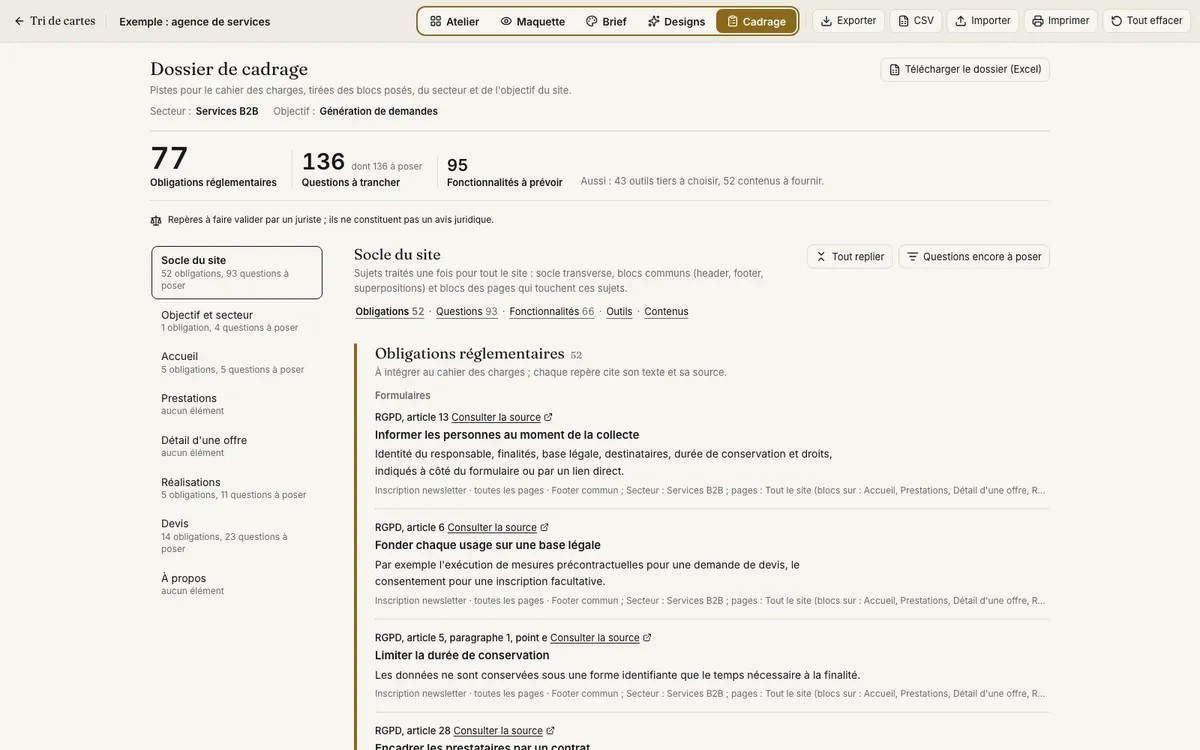Click the '136' questions count
The width and height of the screenshot is (1200, 750).
(323, 162)
